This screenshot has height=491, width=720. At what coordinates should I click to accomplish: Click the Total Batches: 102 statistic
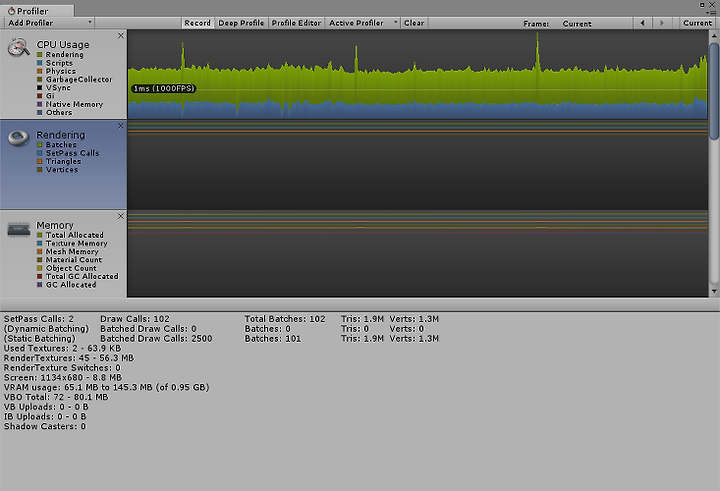pyautogui.click(x=285, y=319)
